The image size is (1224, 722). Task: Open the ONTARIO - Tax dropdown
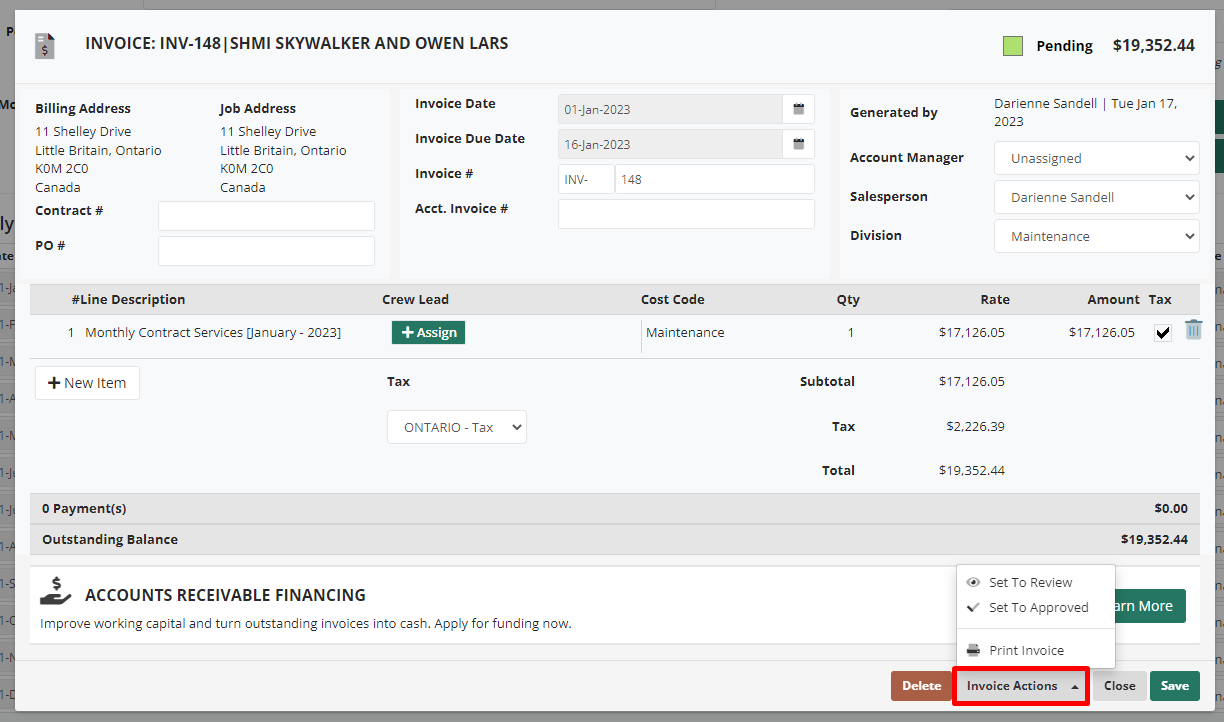[457, 427]
